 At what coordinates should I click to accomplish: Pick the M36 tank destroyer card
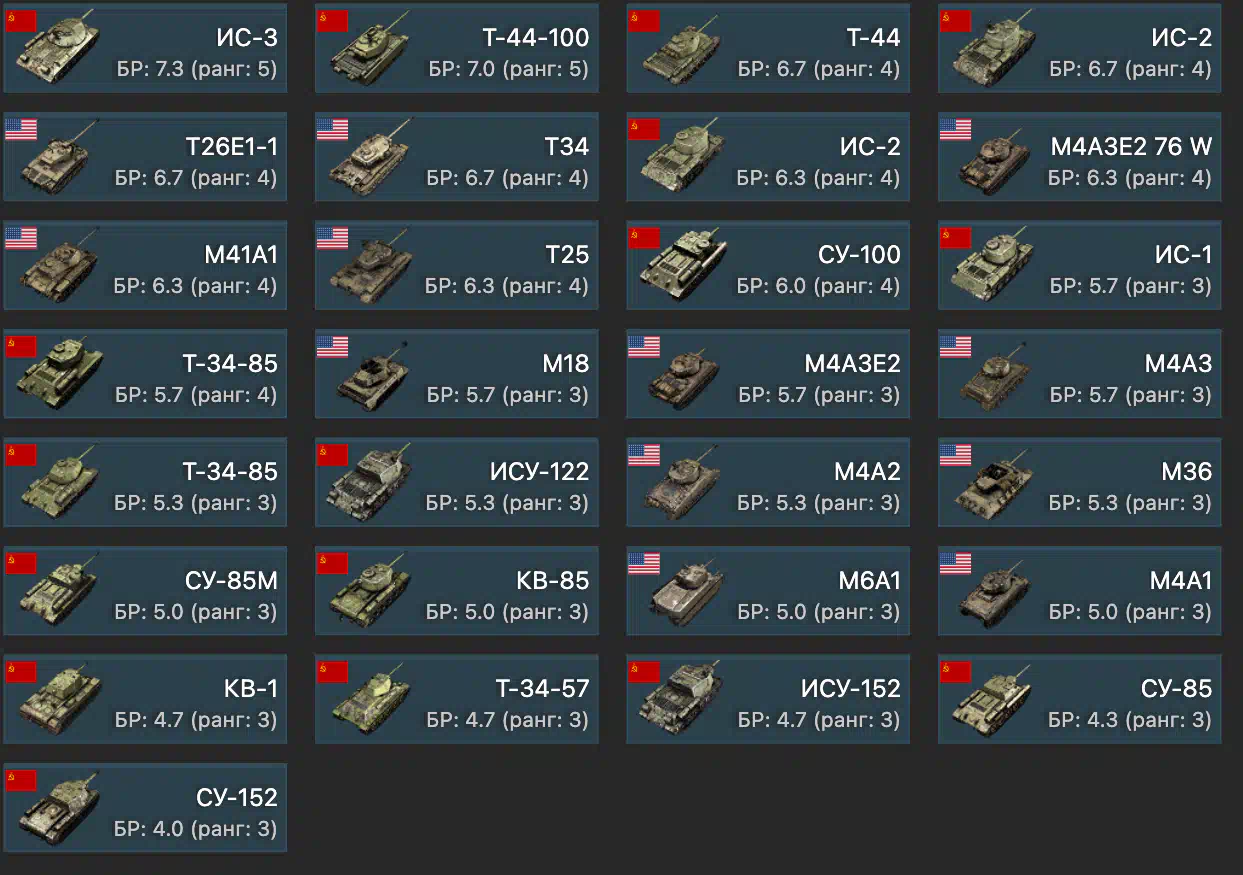pyautogui.click(x=1080, y=482)
